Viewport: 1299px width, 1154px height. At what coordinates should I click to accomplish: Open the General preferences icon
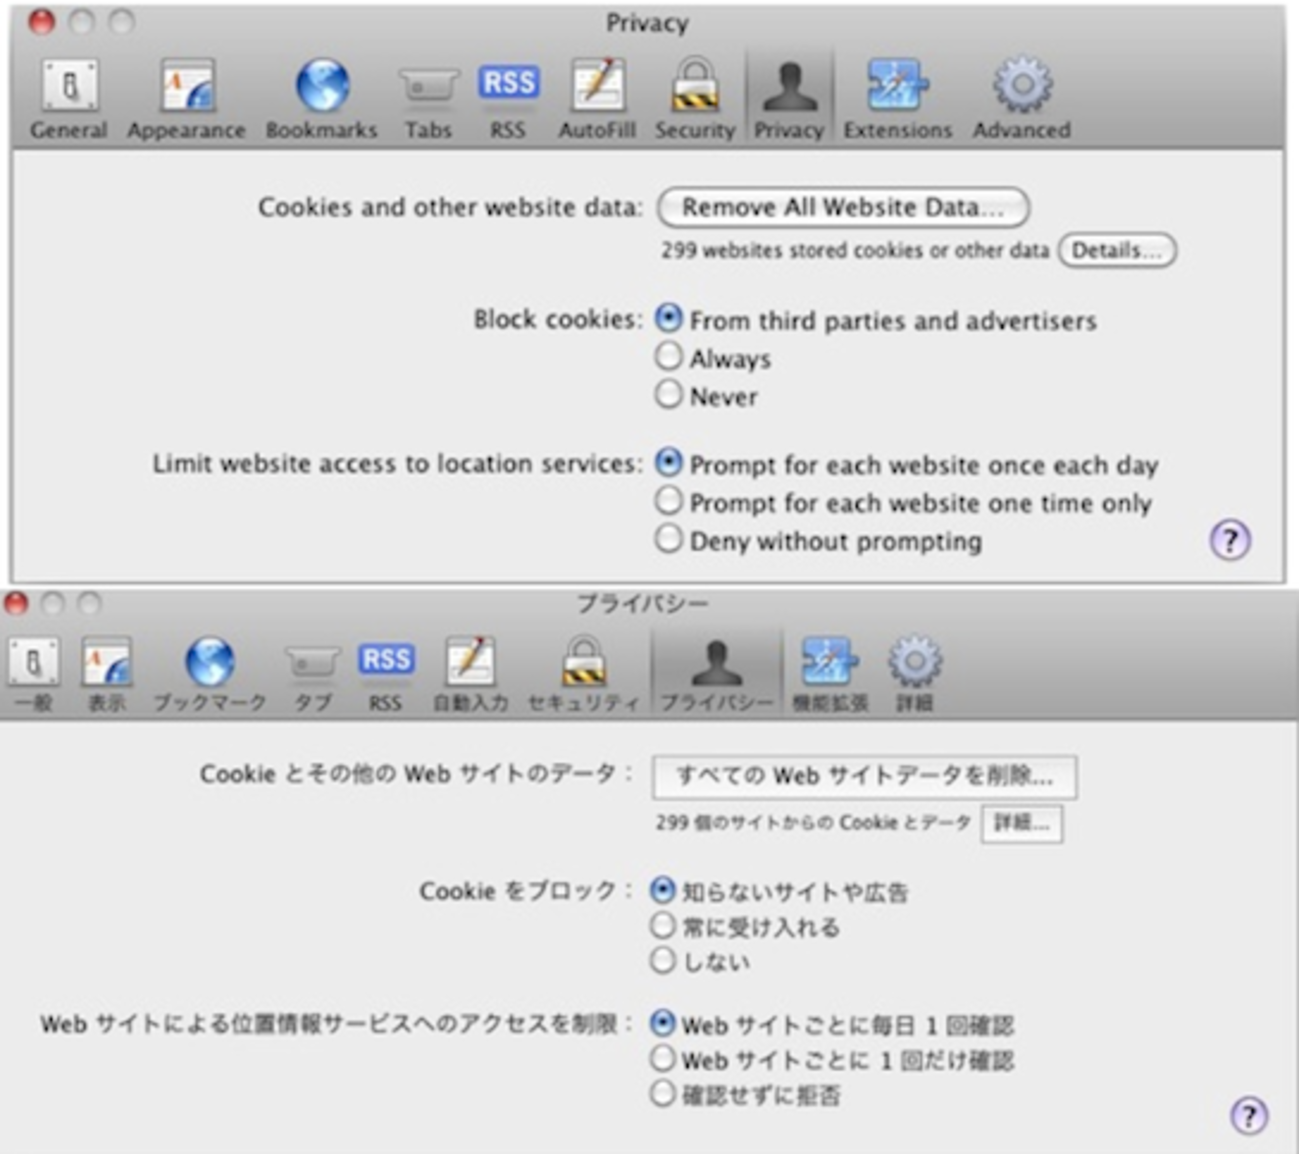pos(68,98)
